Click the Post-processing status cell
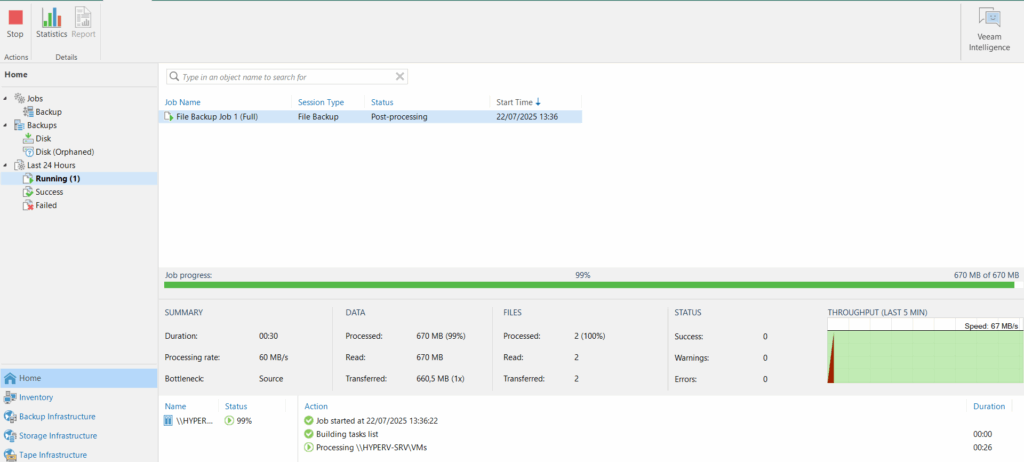 tap(399, 117)
